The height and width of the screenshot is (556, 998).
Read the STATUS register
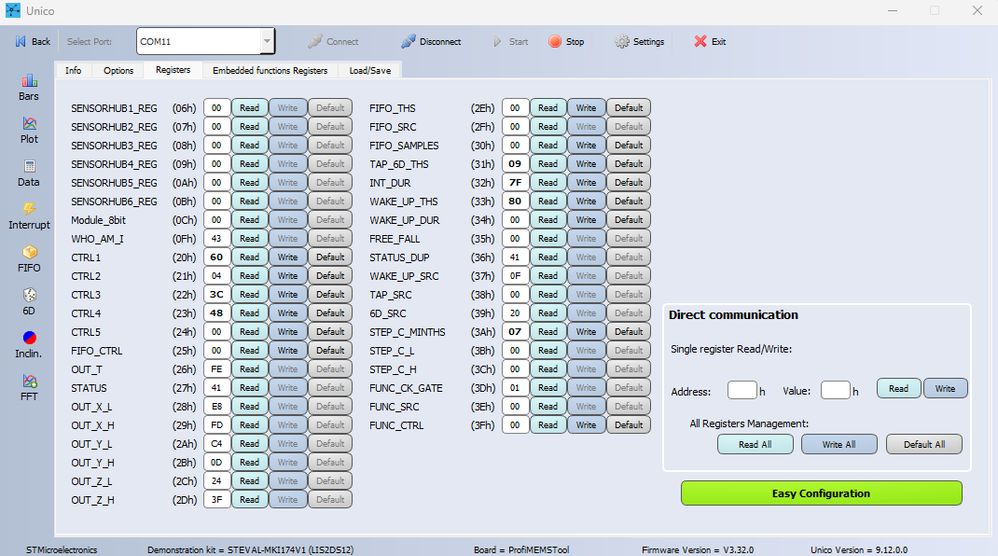tap(250, 387)
